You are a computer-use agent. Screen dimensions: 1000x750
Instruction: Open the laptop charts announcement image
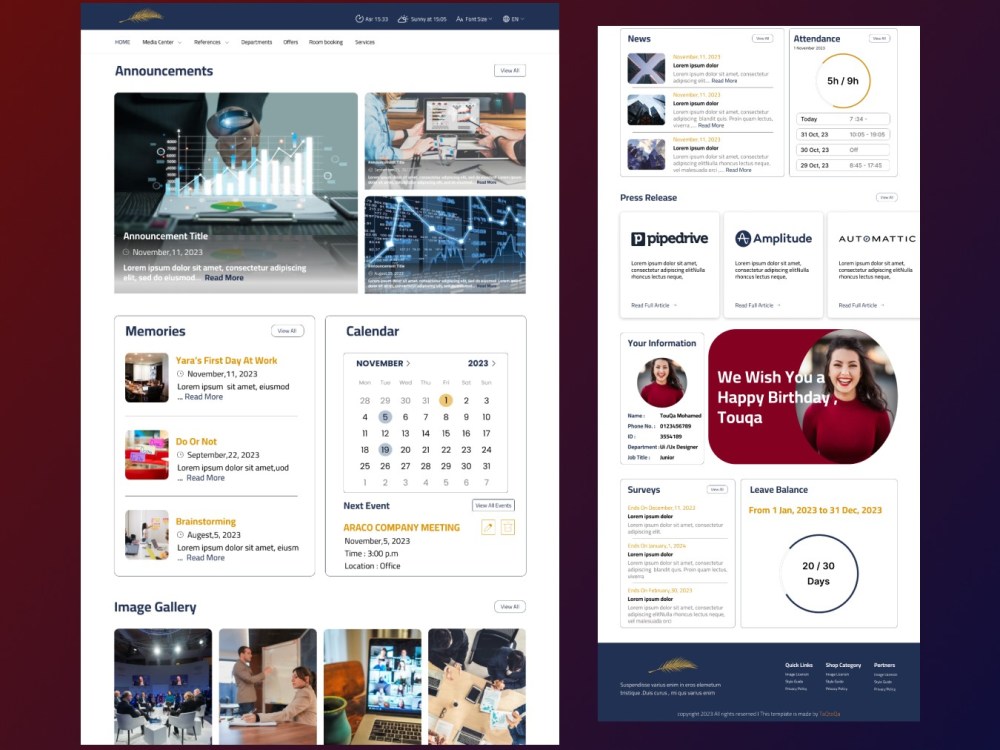click(x=445, y=141)
